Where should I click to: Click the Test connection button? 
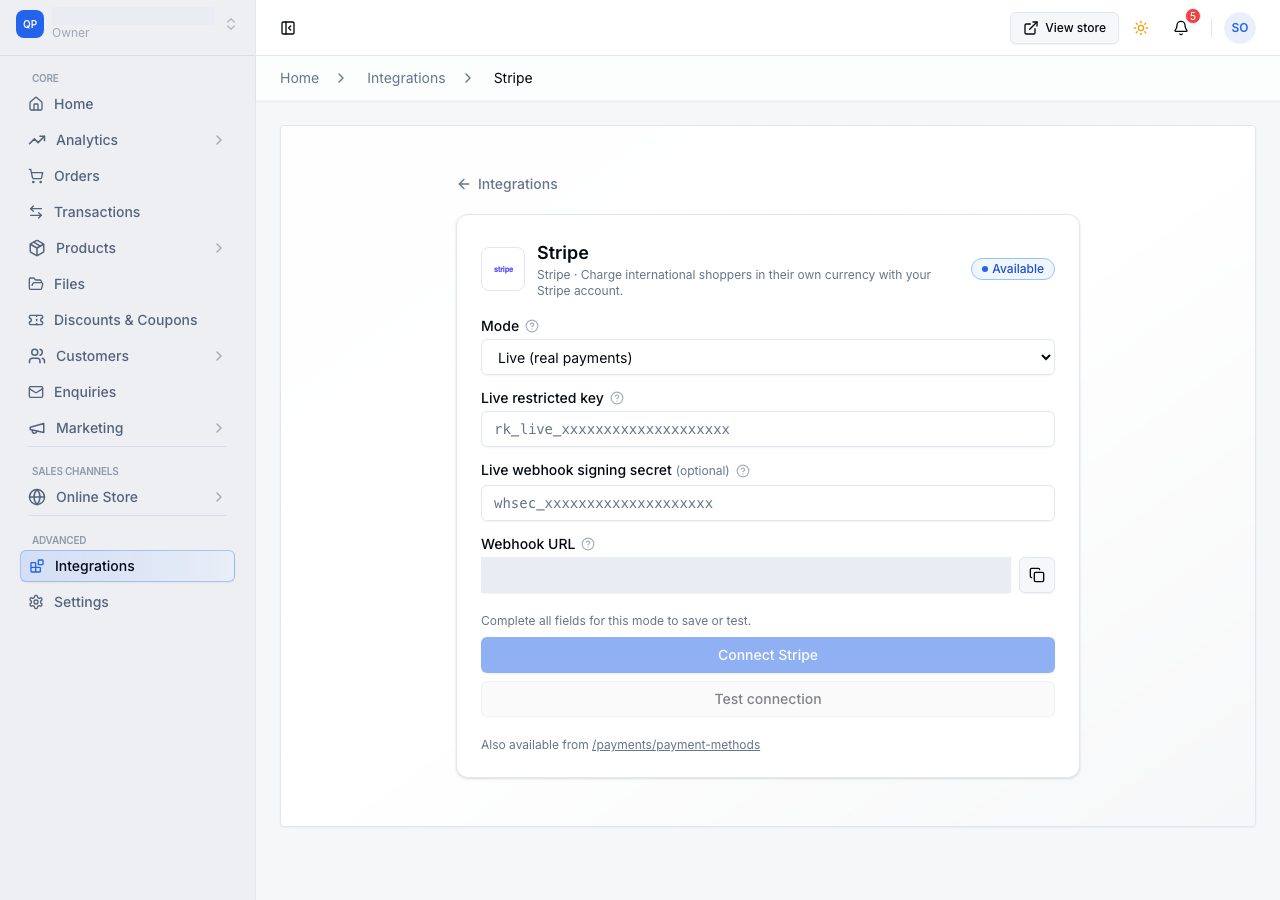[x=768, y=699]
